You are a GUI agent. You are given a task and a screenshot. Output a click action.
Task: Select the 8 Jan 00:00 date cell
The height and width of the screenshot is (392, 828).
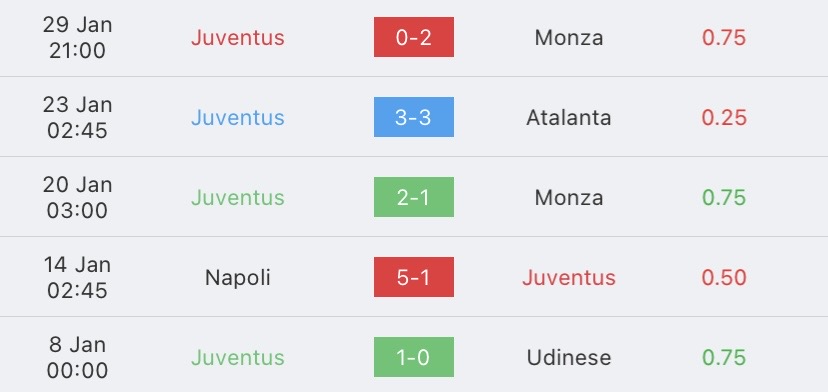pos(77,358)
